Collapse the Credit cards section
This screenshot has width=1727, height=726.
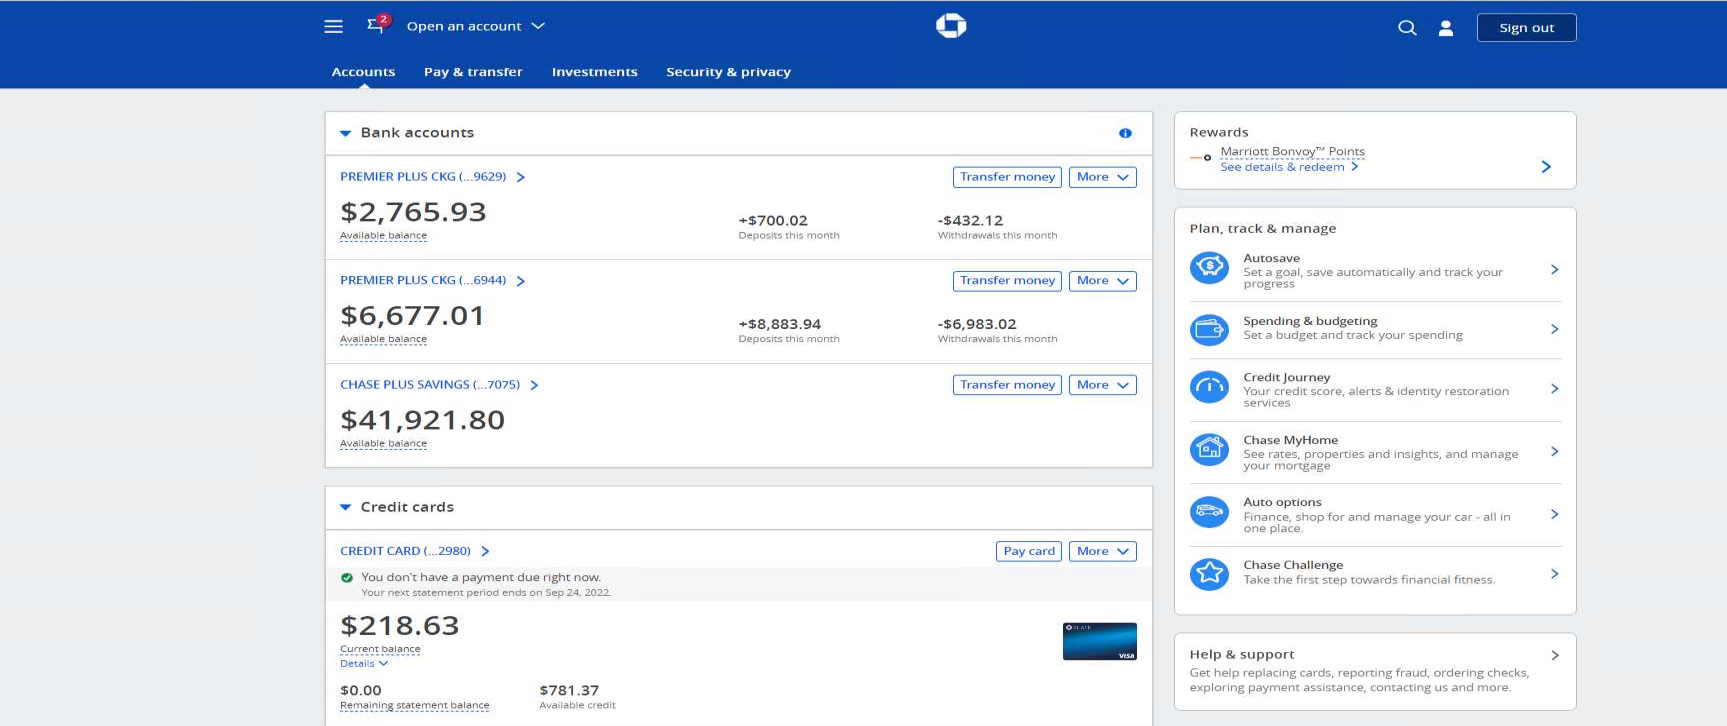click(345, 507)
